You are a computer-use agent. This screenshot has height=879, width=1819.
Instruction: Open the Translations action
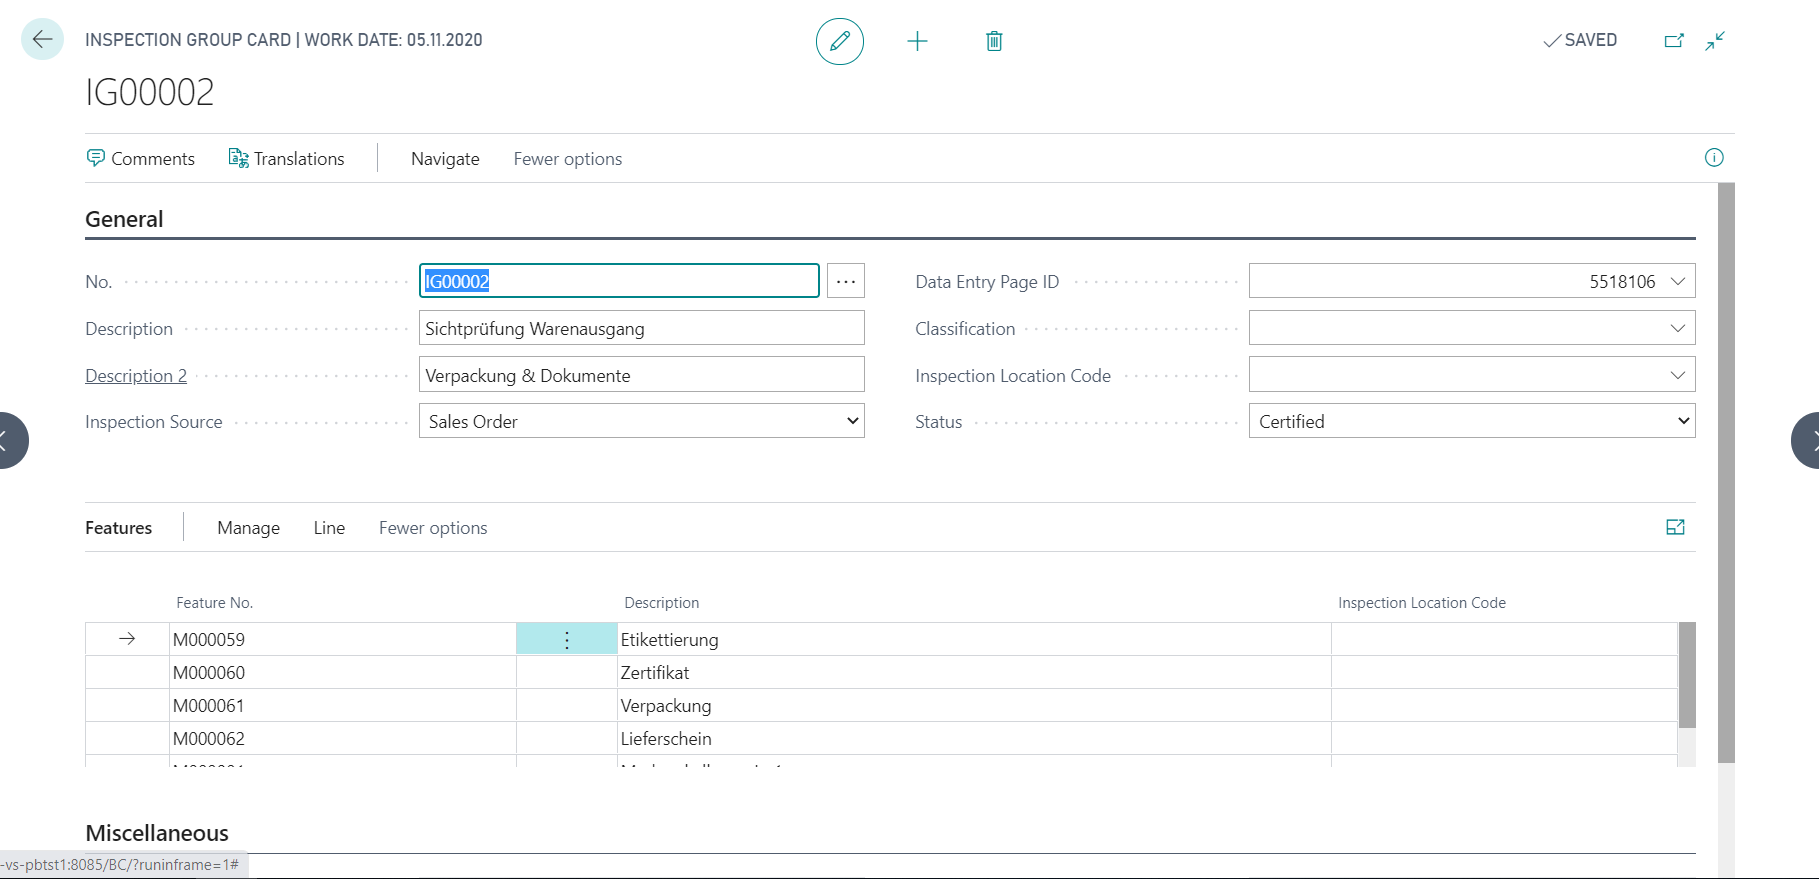[x=287, y=159]
